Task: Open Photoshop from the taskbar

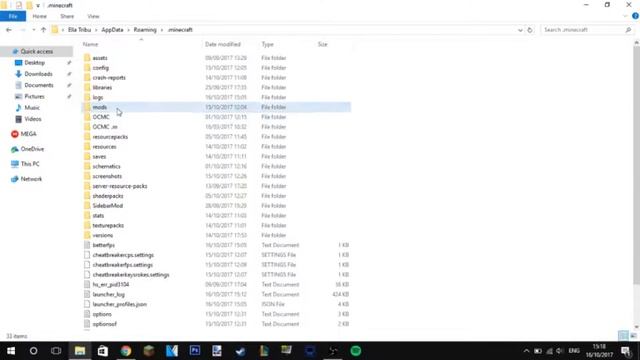Action: tap(195, 351)
